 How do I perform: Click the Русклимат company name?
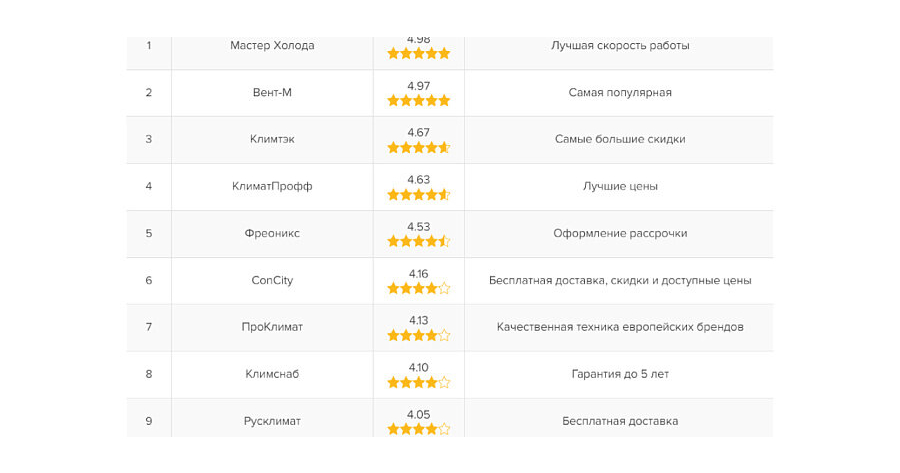point(272,422)
